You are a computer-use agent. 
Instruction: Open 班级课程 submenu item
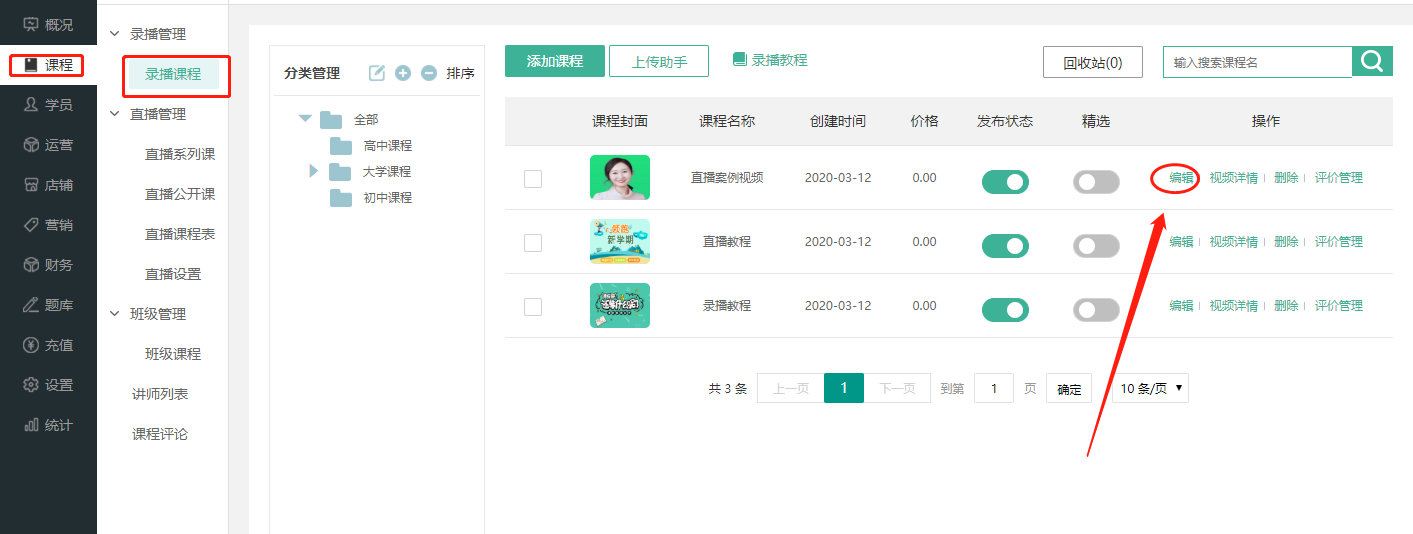tap(173, 354)
